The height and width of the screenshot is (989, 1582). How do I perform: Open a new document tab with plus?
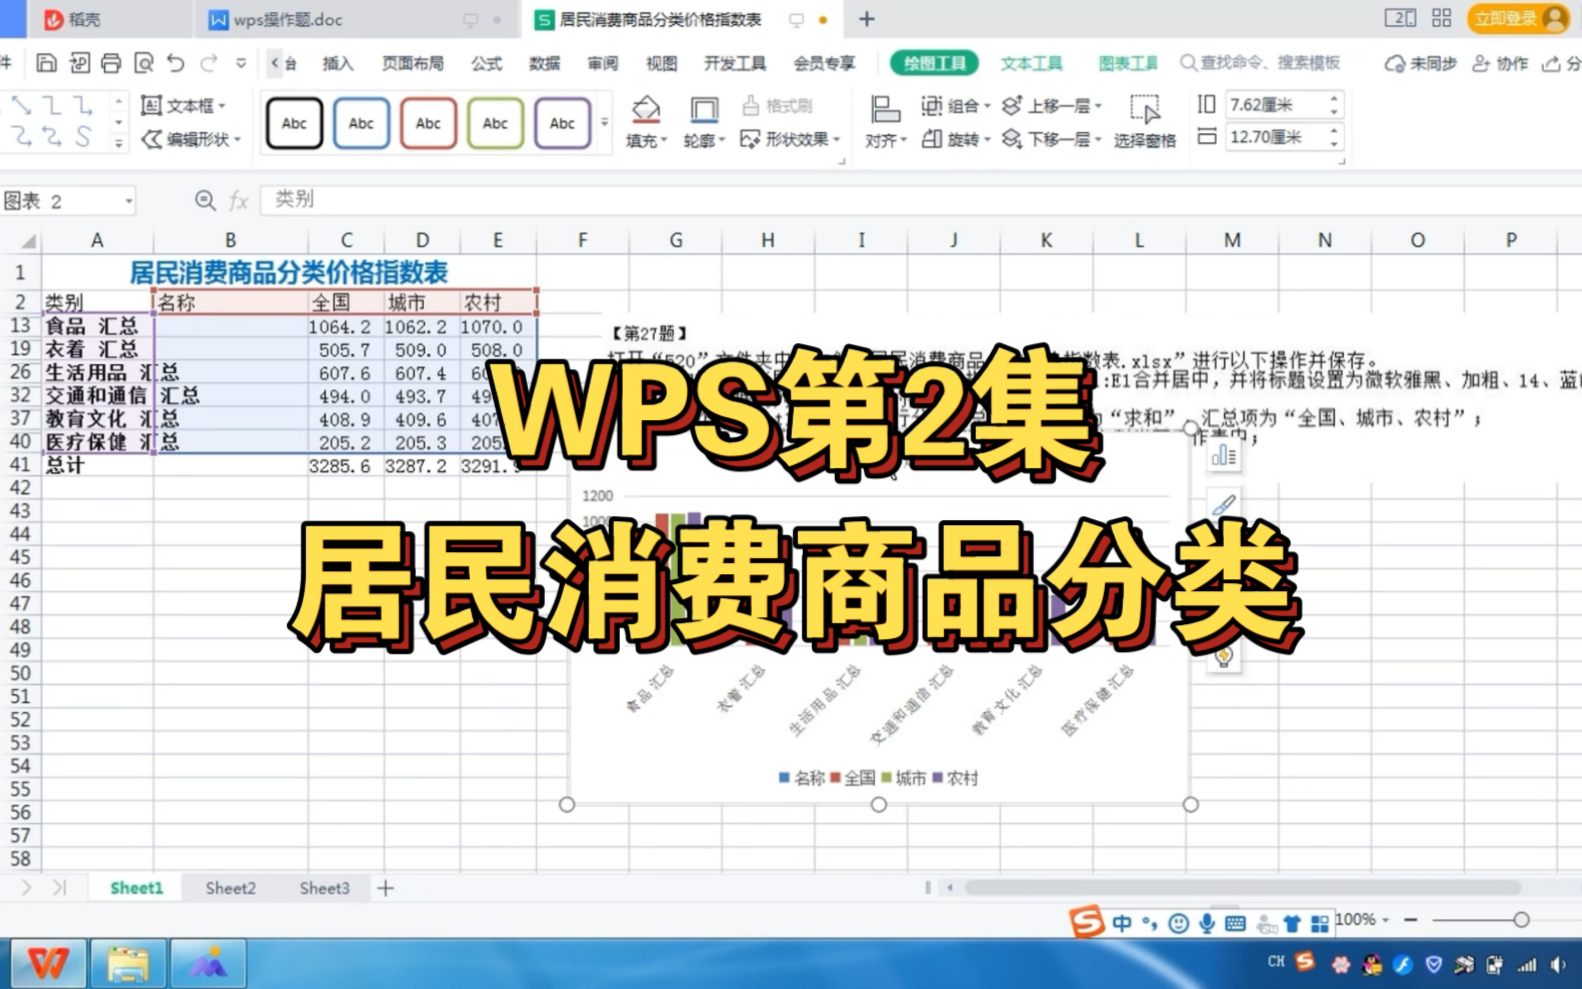(867, 19)
